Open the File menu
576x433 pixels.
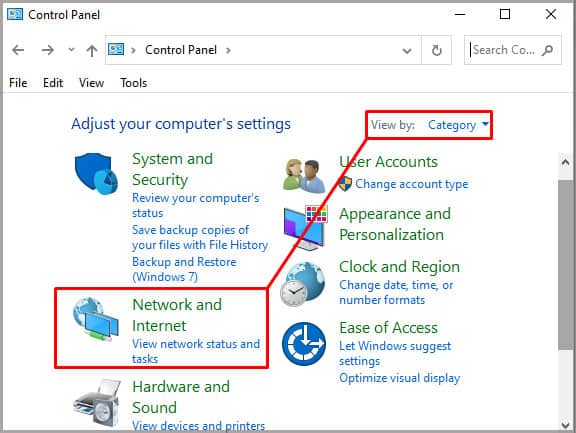click(18, 83)
